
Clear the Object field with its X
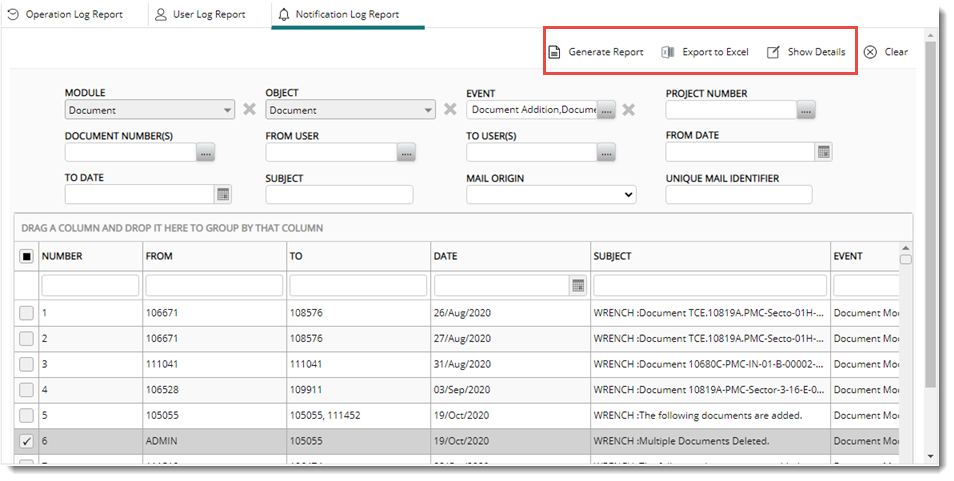click(450, 109)
